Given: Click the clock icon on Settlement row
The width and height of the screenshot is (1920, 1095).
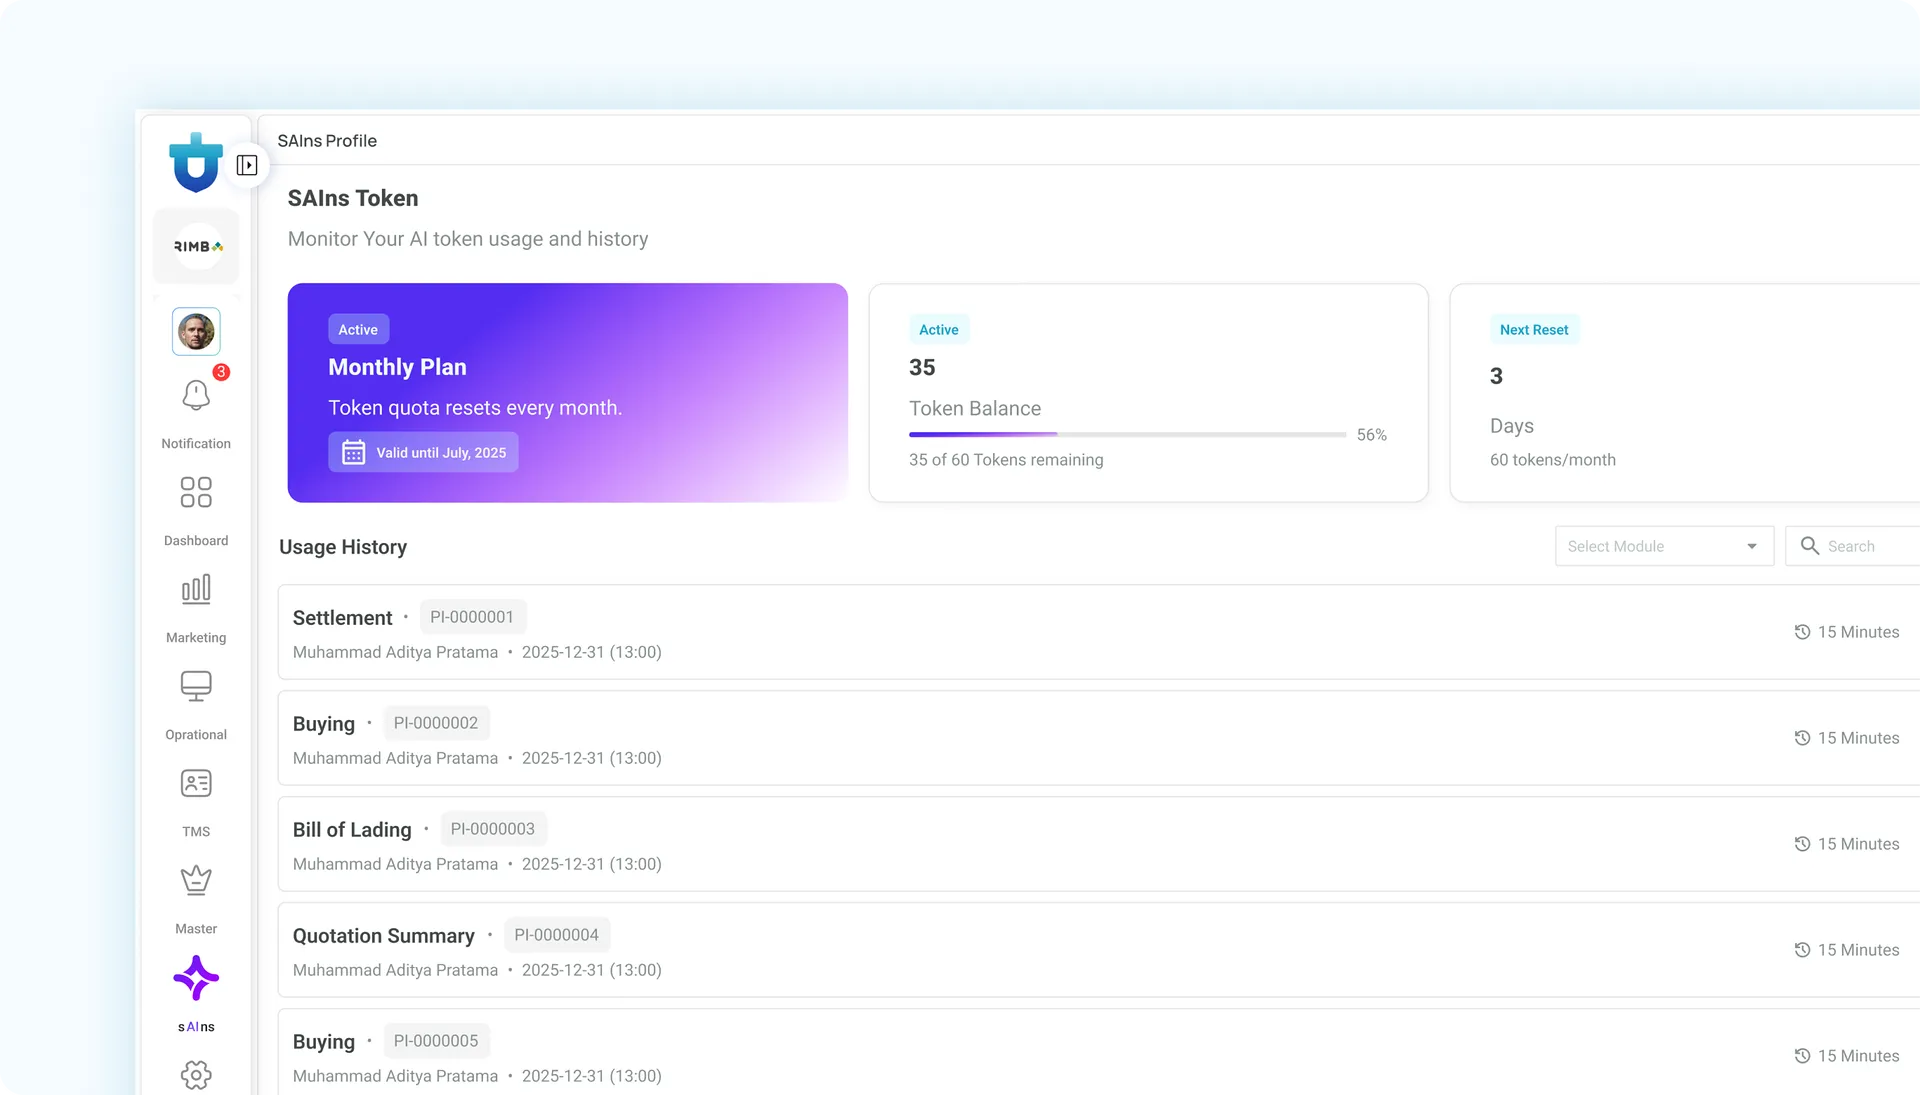Looking at the screenshot, I should click(x=1802, y=632).
